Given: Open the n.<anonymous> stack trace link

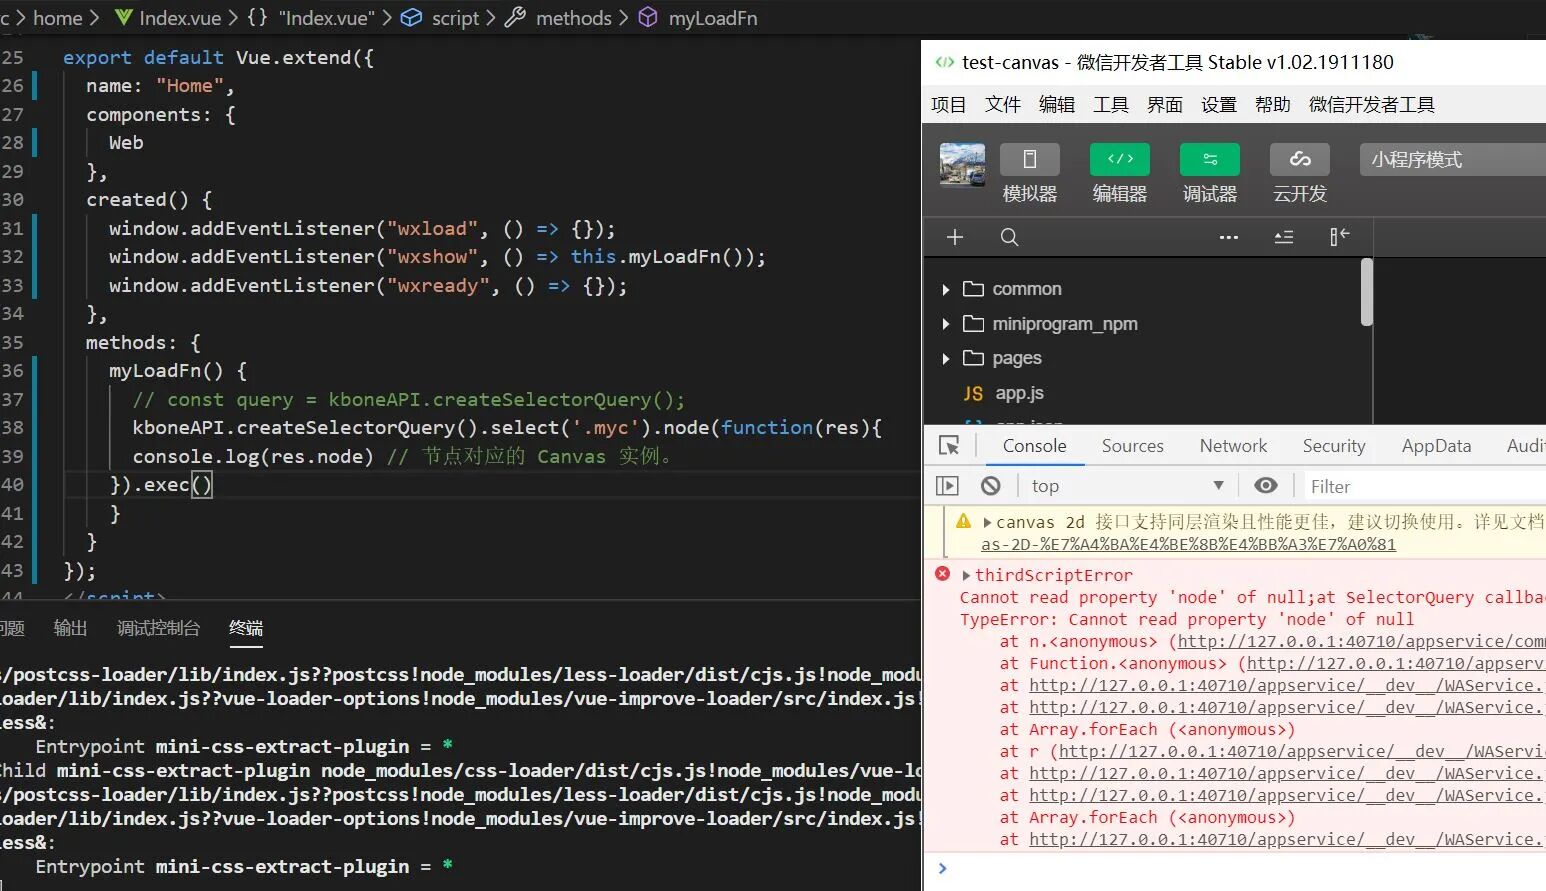Looking at the screenshot, I should pos(1361,642).
